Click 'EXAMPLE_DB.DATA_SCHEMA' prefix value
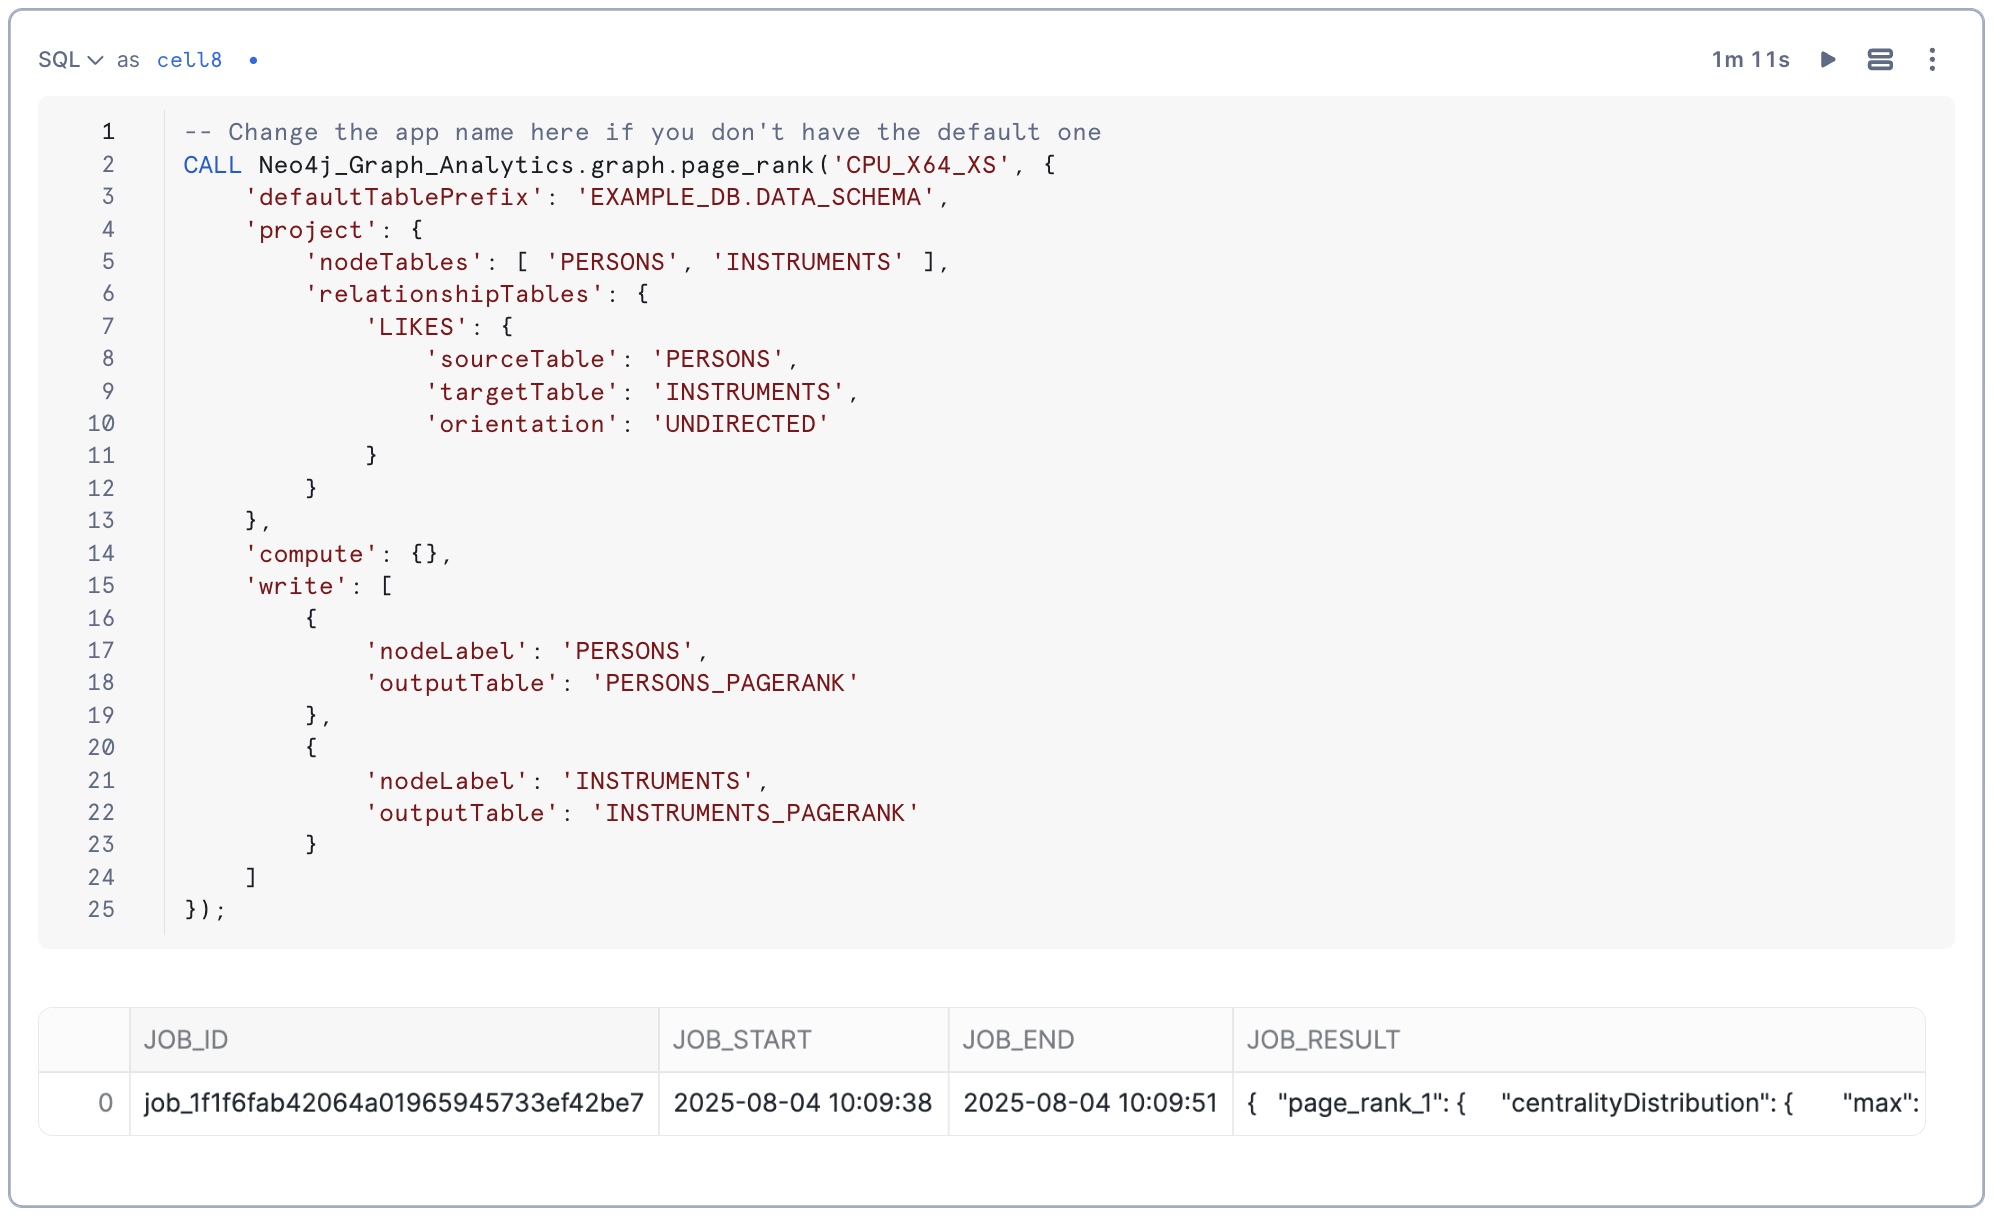The image size is (1994, 1216). point(755,197)
